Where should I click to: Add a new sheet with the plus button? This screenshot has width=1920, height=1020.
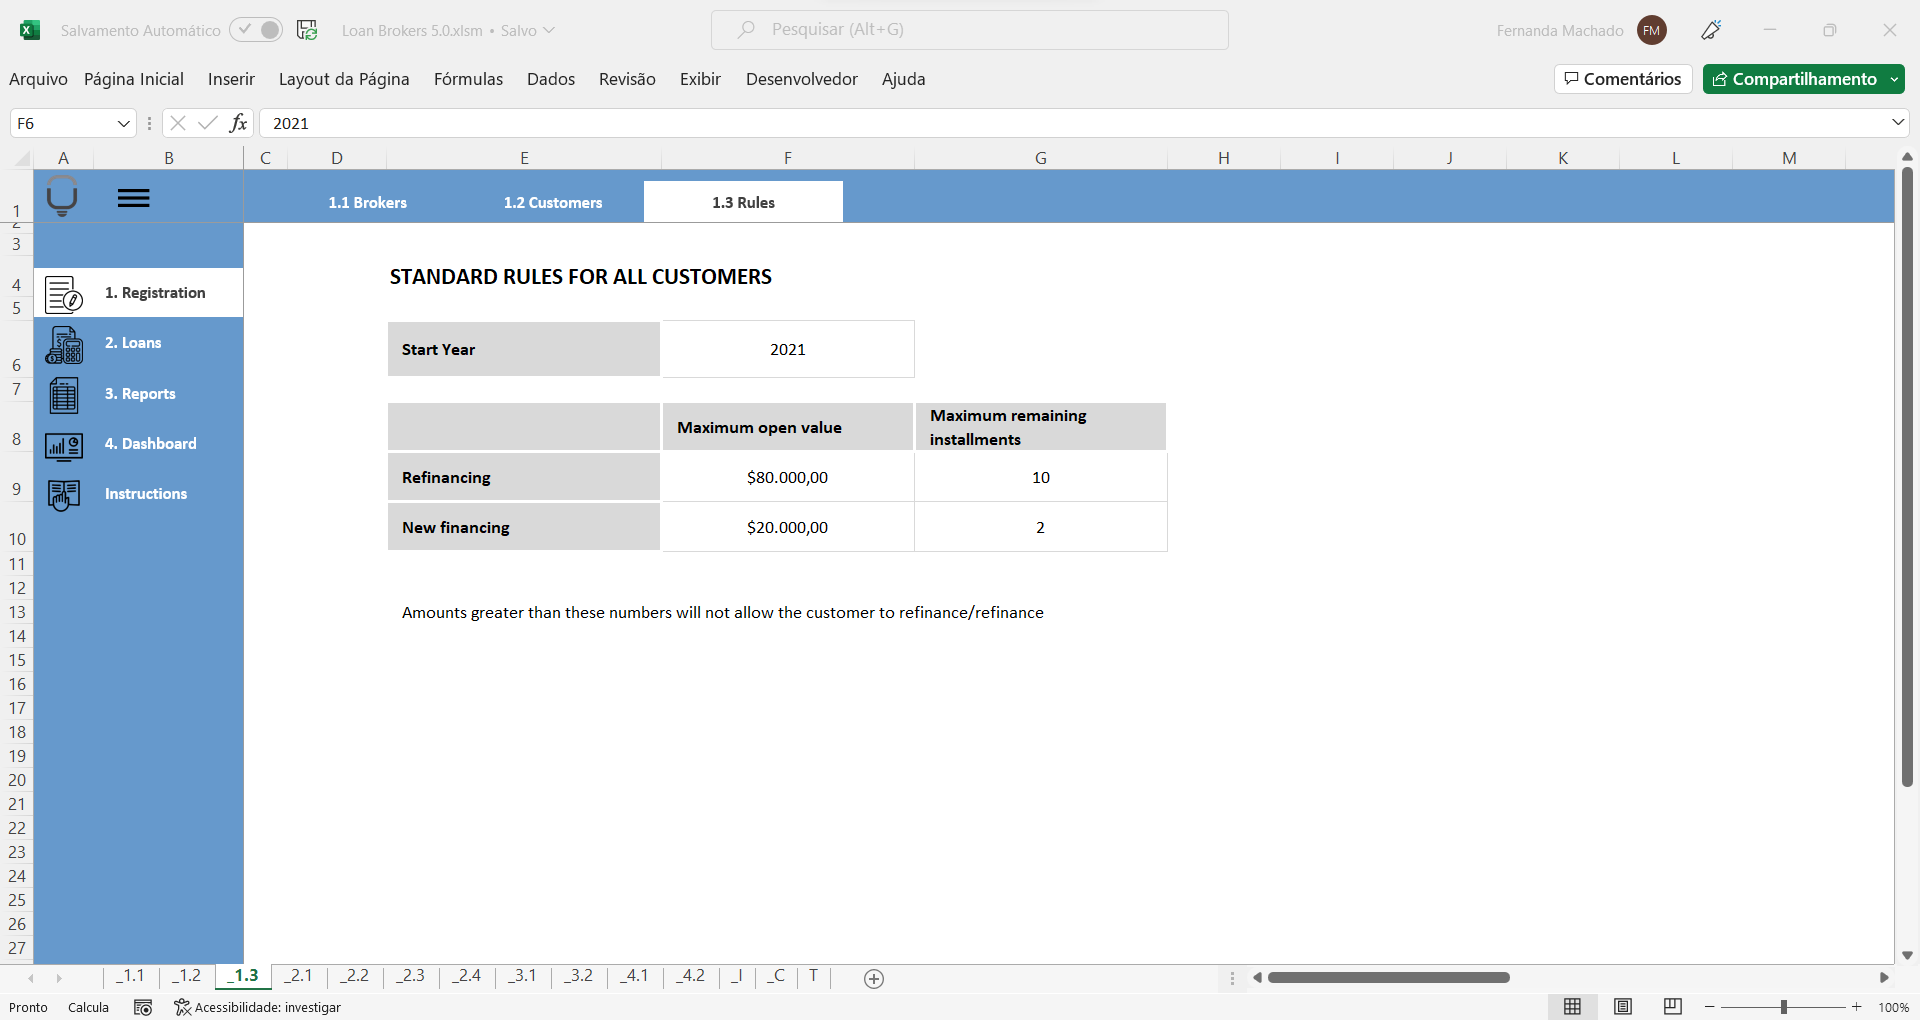(x=873, y=978)
